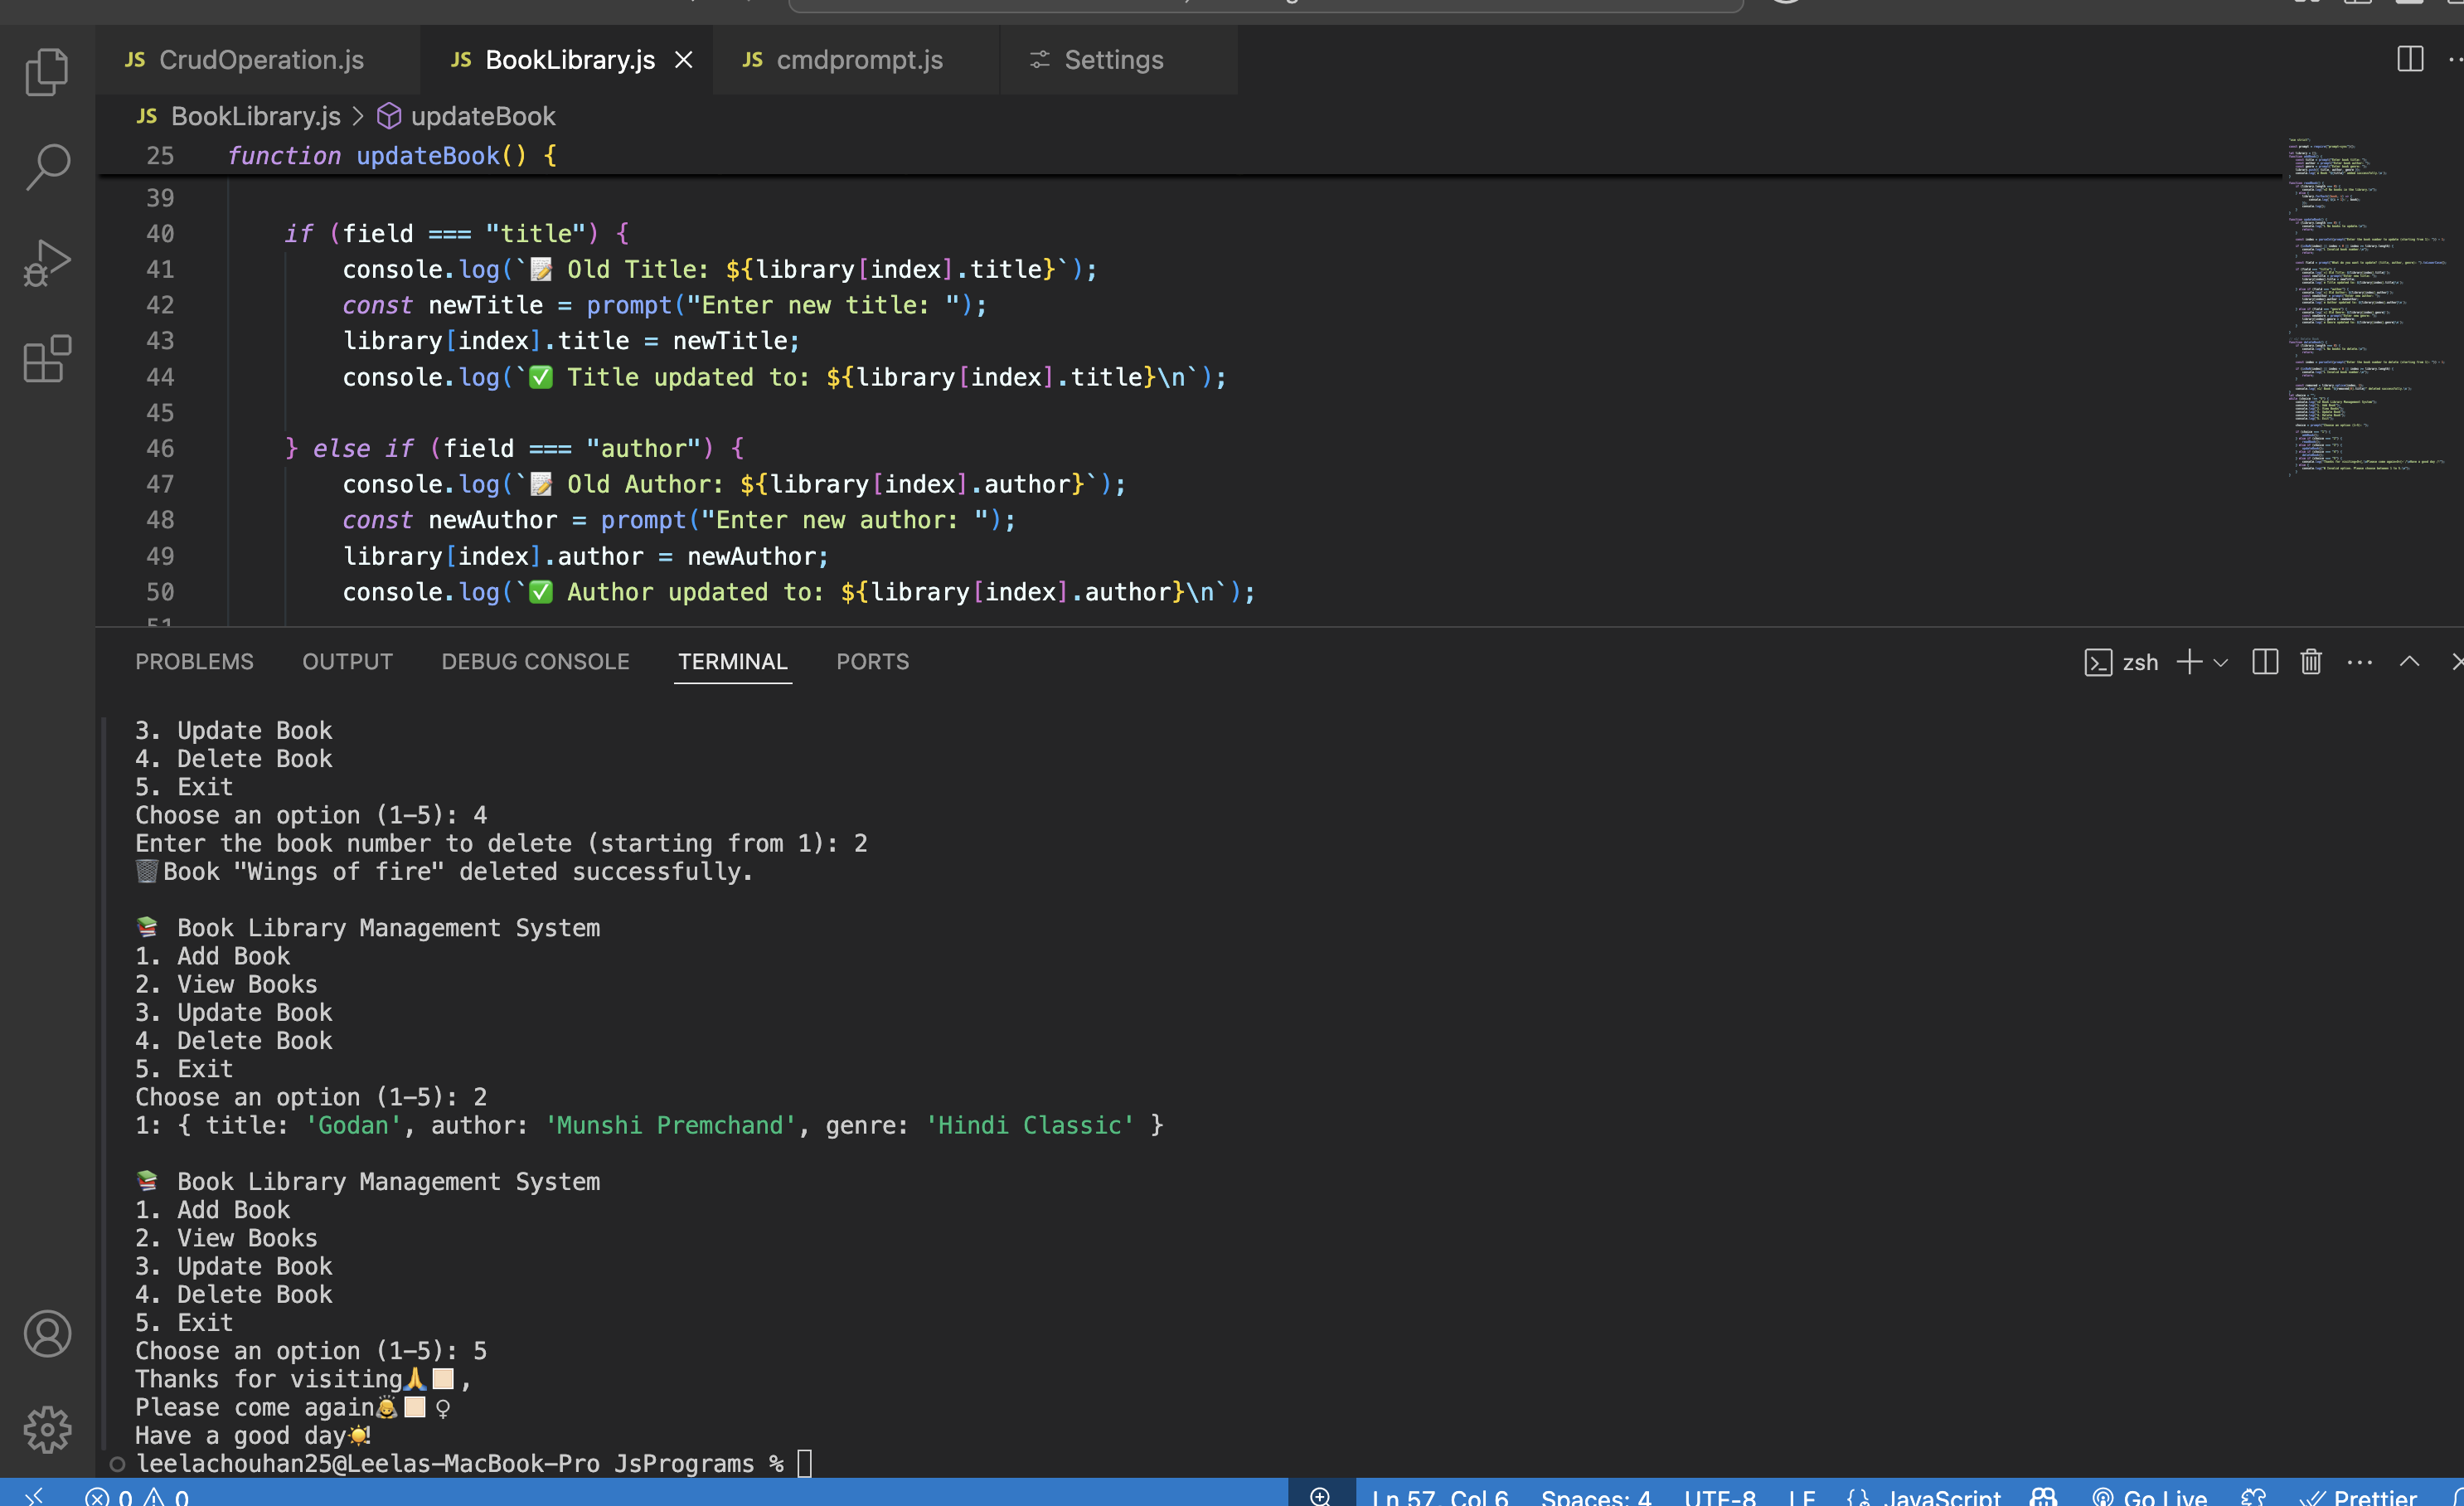Switch to the DEBUG CONSOLE tab
This screenshot has height=1506, width=2464.
point(535,662)
